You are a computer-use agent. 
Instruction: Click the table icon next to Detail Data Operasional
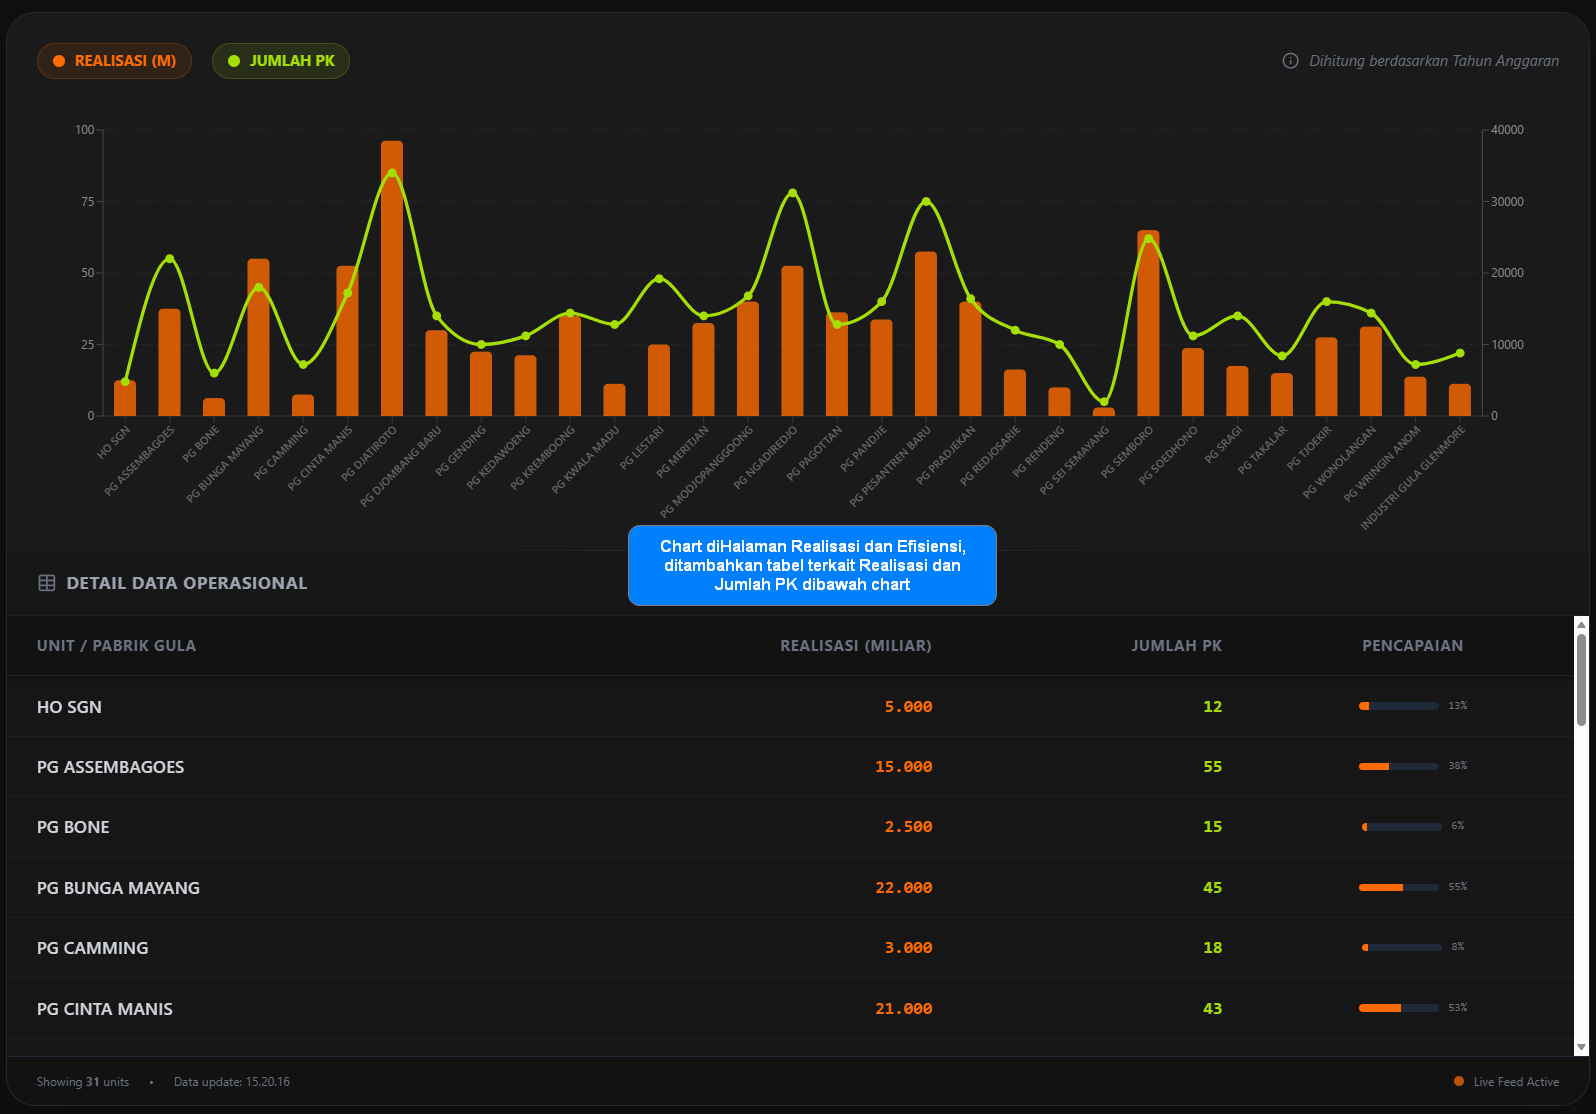pos(47,583)
